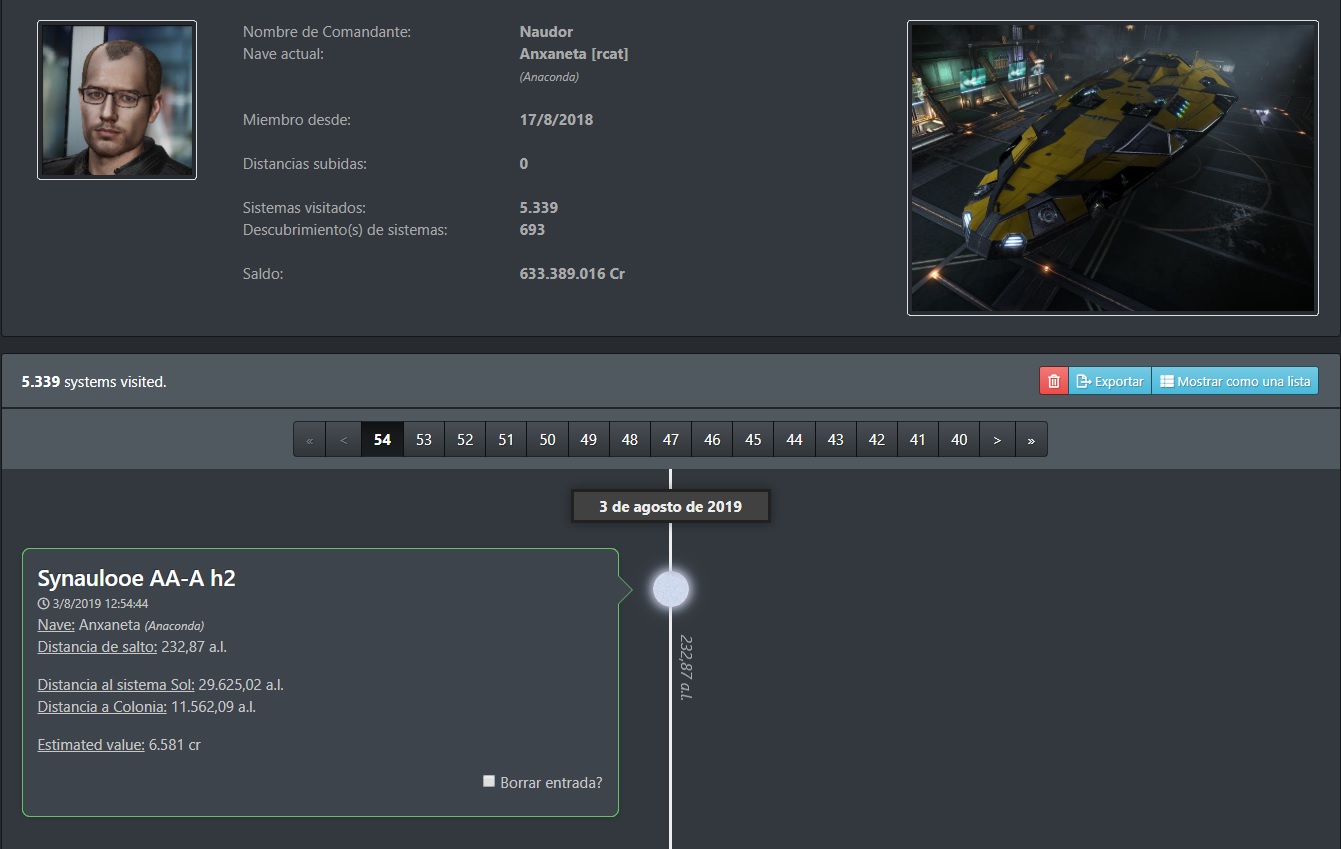The height and width of the screenshot is (849, 1341).
Task: Click the Estimated value label
Action: [x=91, y=745]
